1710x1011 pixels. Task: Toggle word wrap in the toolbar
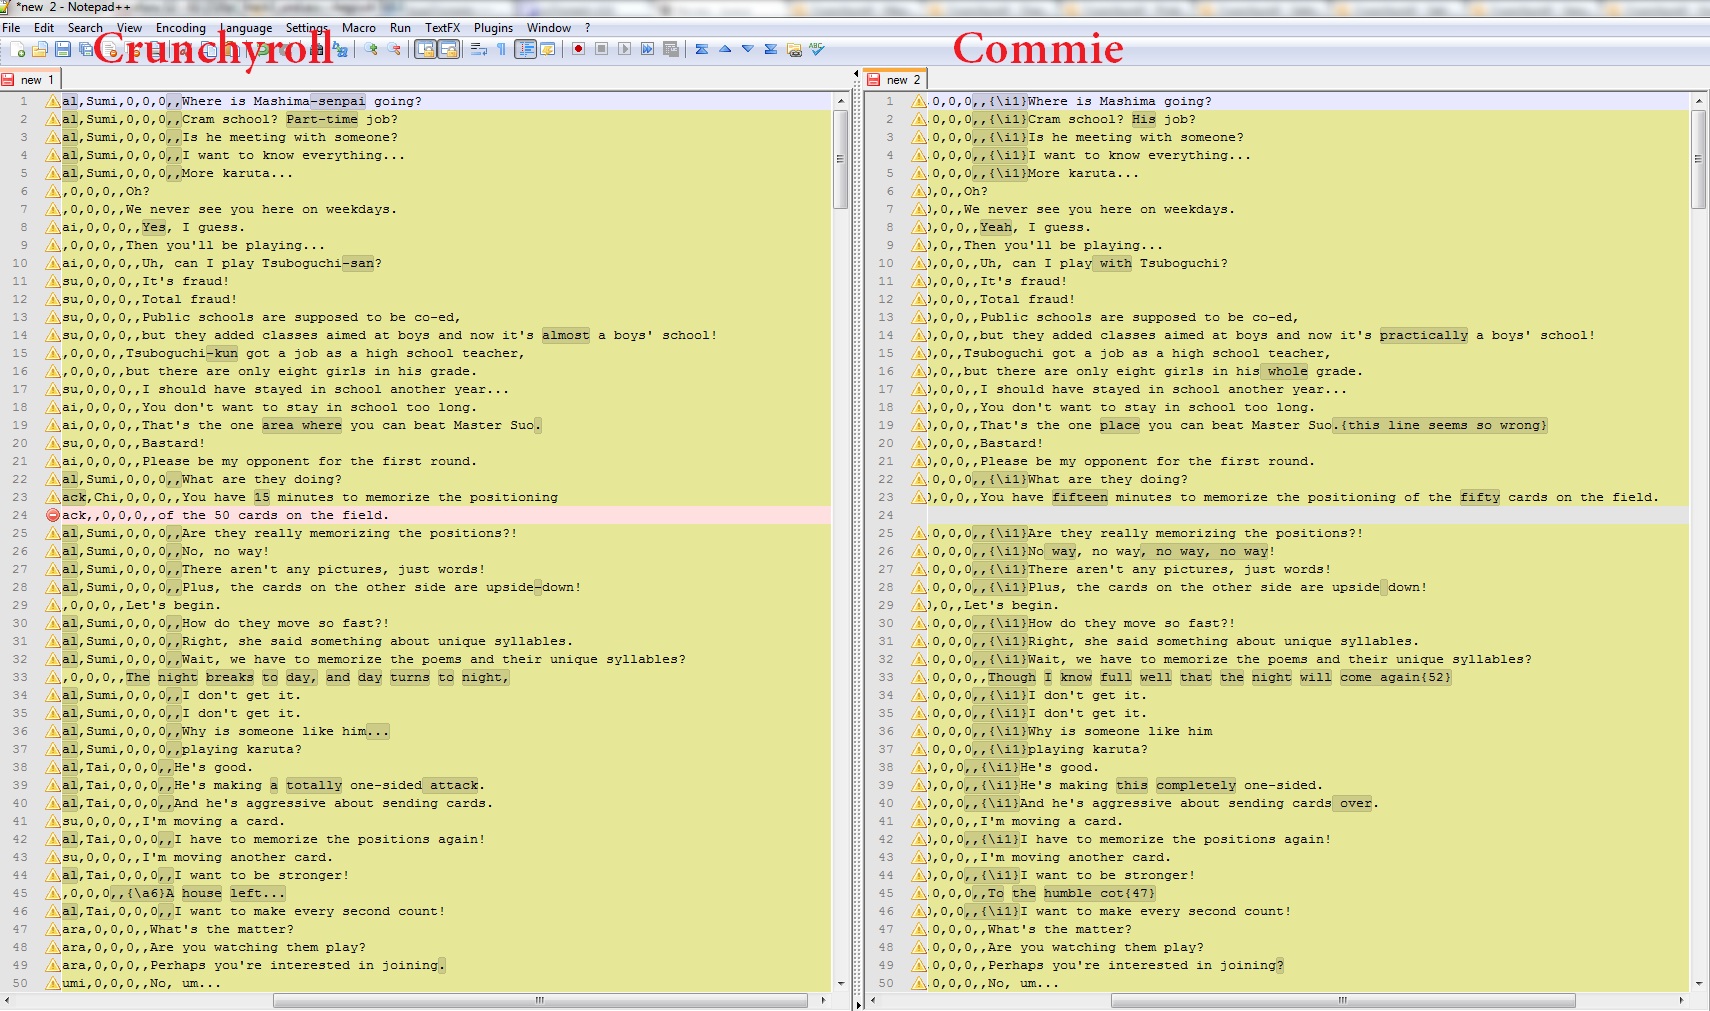[x=479, y=49]
